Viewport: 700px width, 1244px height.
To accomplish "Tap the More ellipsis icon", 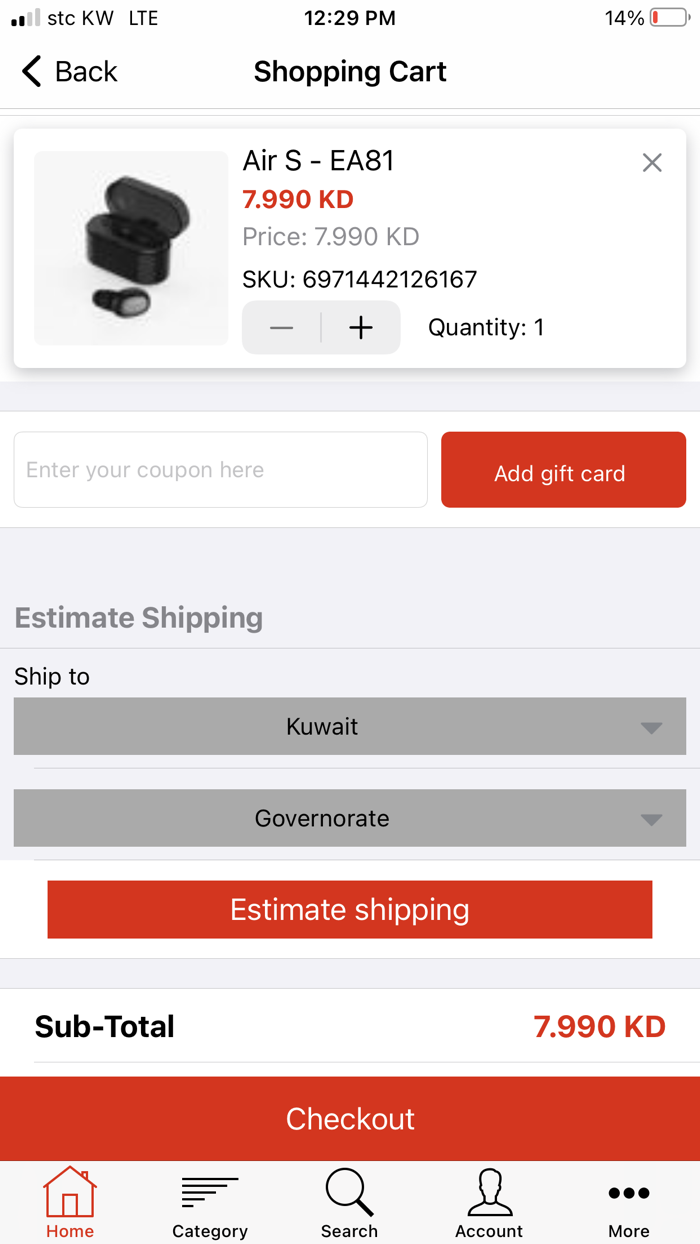I will tap(628, 1193).
